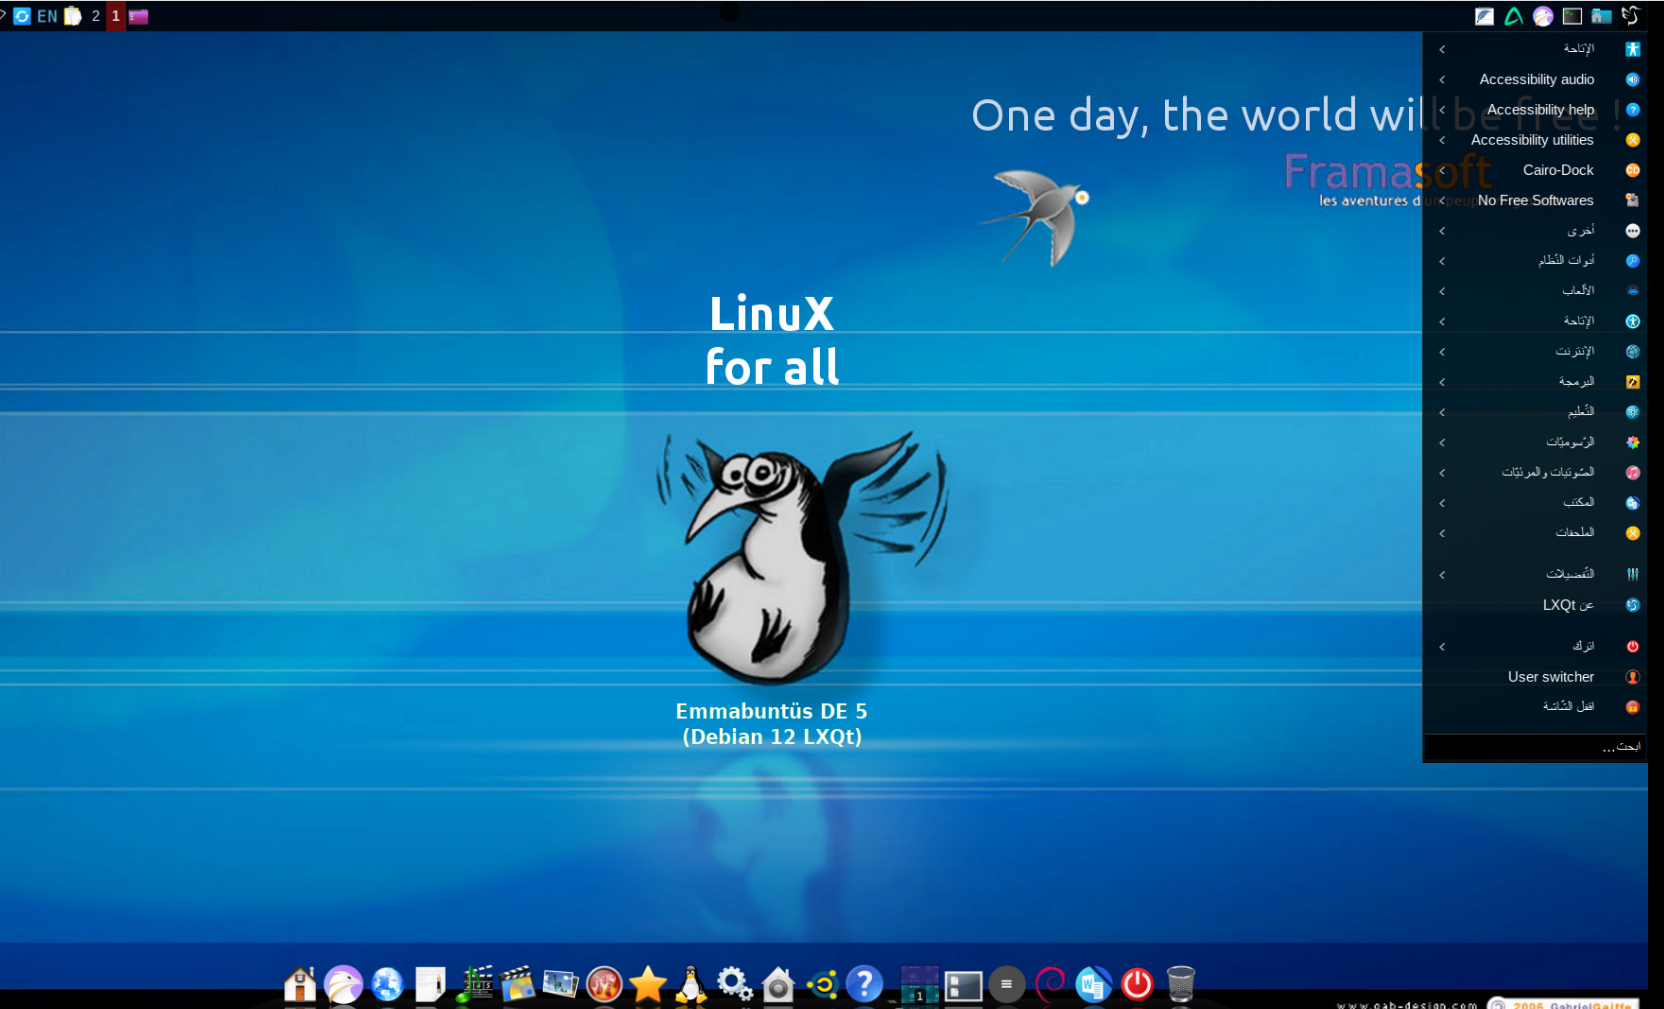
Task: Expand the اترك leave submenu chevron
Action: pyautogui.click(x=1441, y=645)
